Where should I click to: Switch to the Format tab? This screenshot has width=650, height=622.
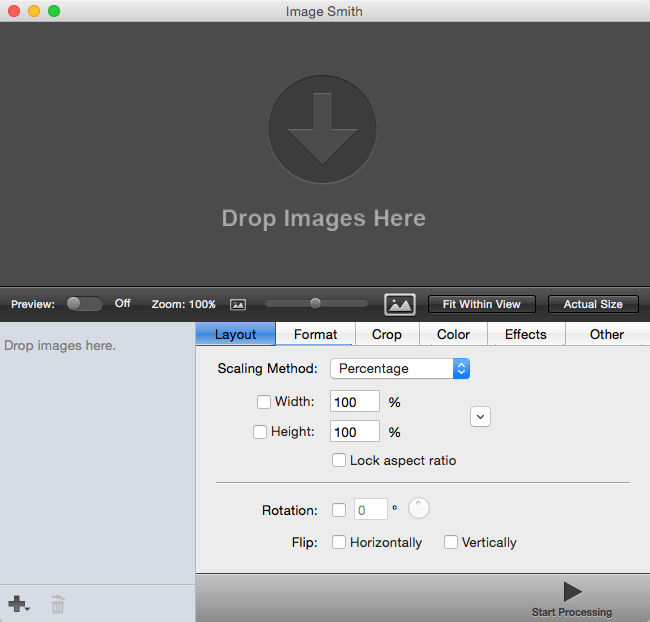click(315, 334)
